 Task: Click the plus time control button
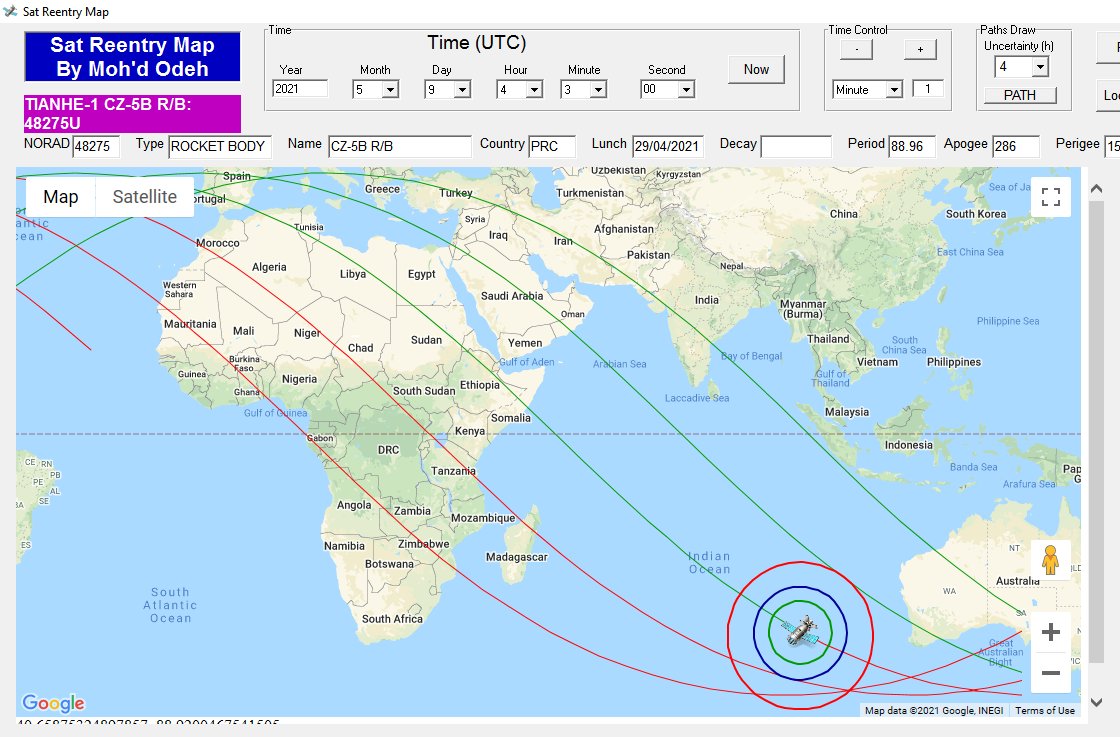click(x=920, y=49)
